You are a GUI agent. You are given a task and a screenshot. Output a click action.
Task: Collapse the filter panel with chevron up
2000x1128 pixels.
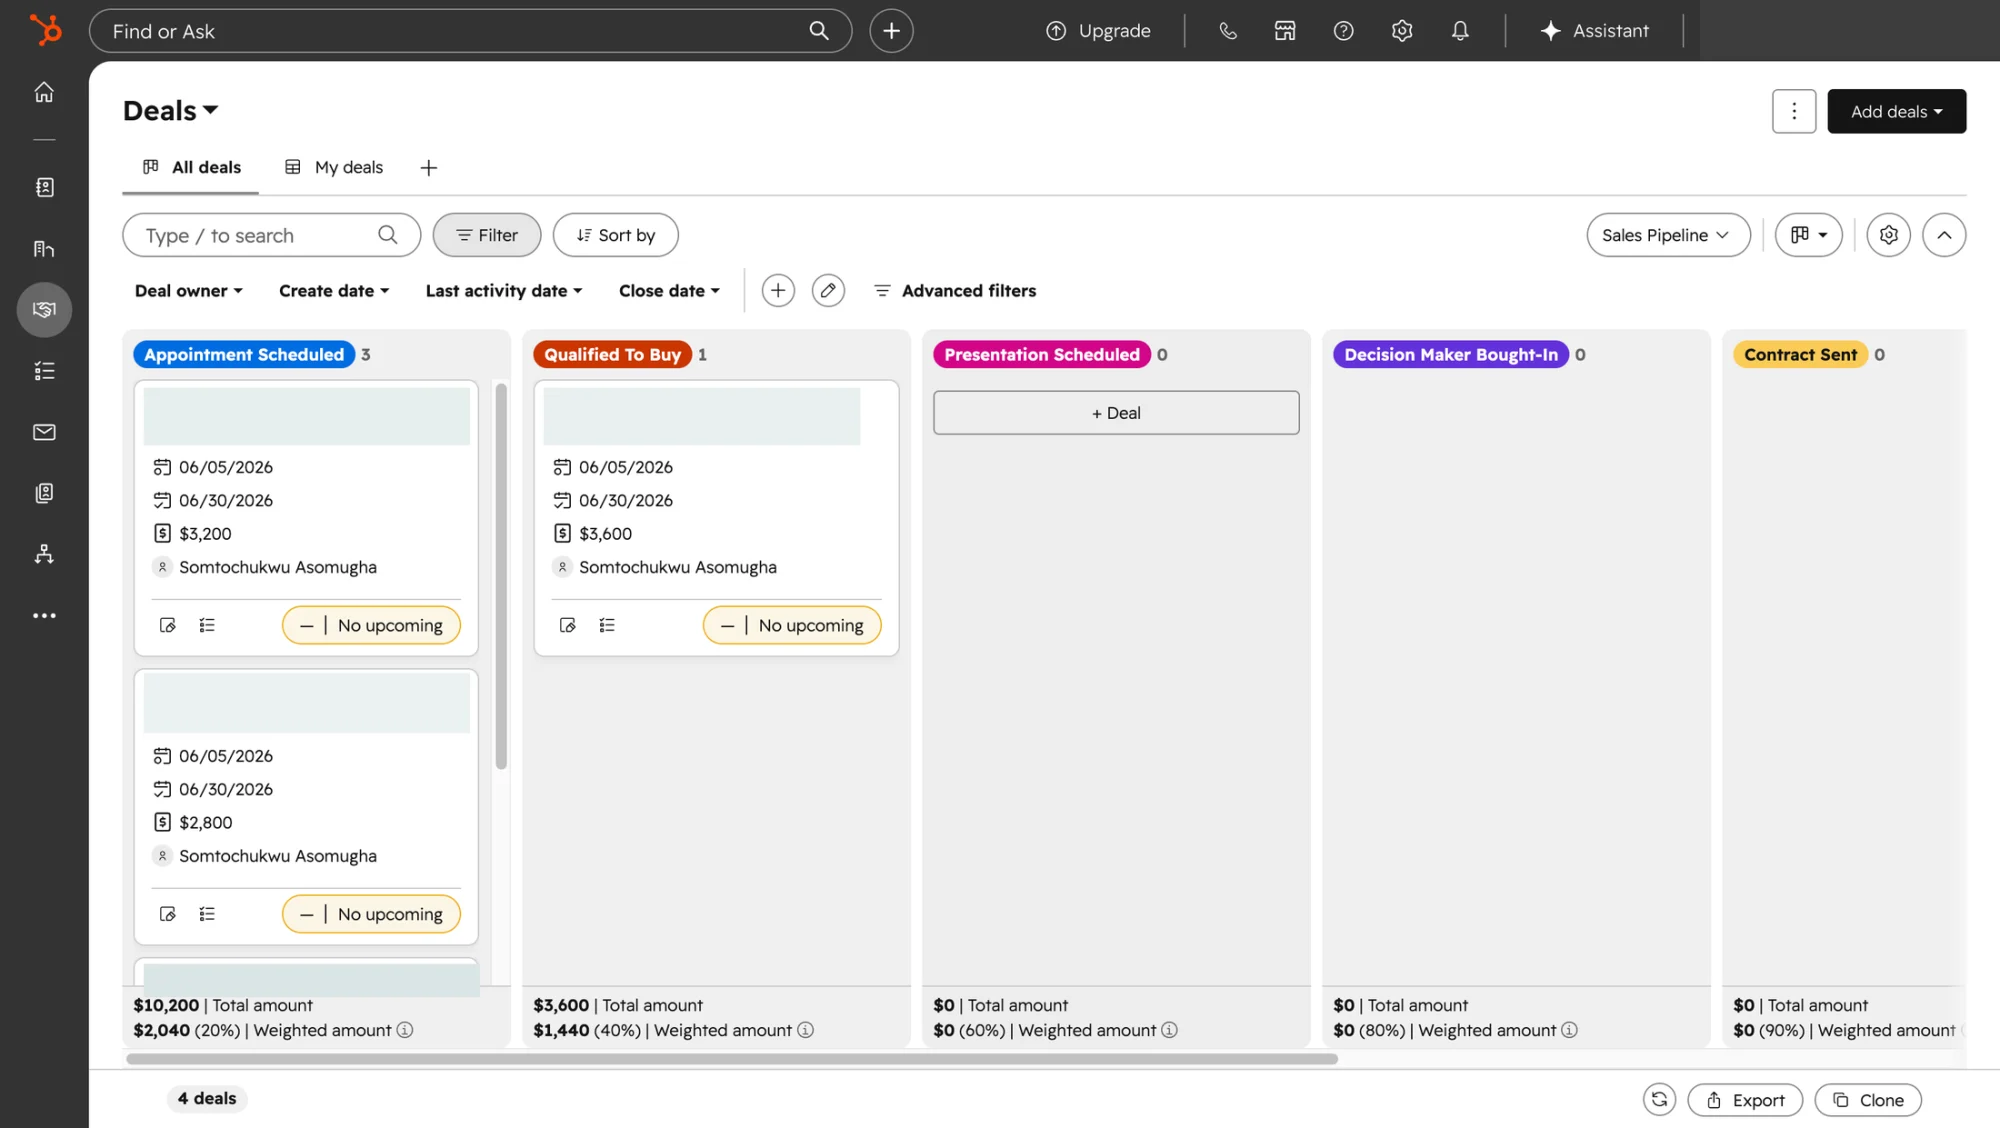click(x=1943, y=235)
